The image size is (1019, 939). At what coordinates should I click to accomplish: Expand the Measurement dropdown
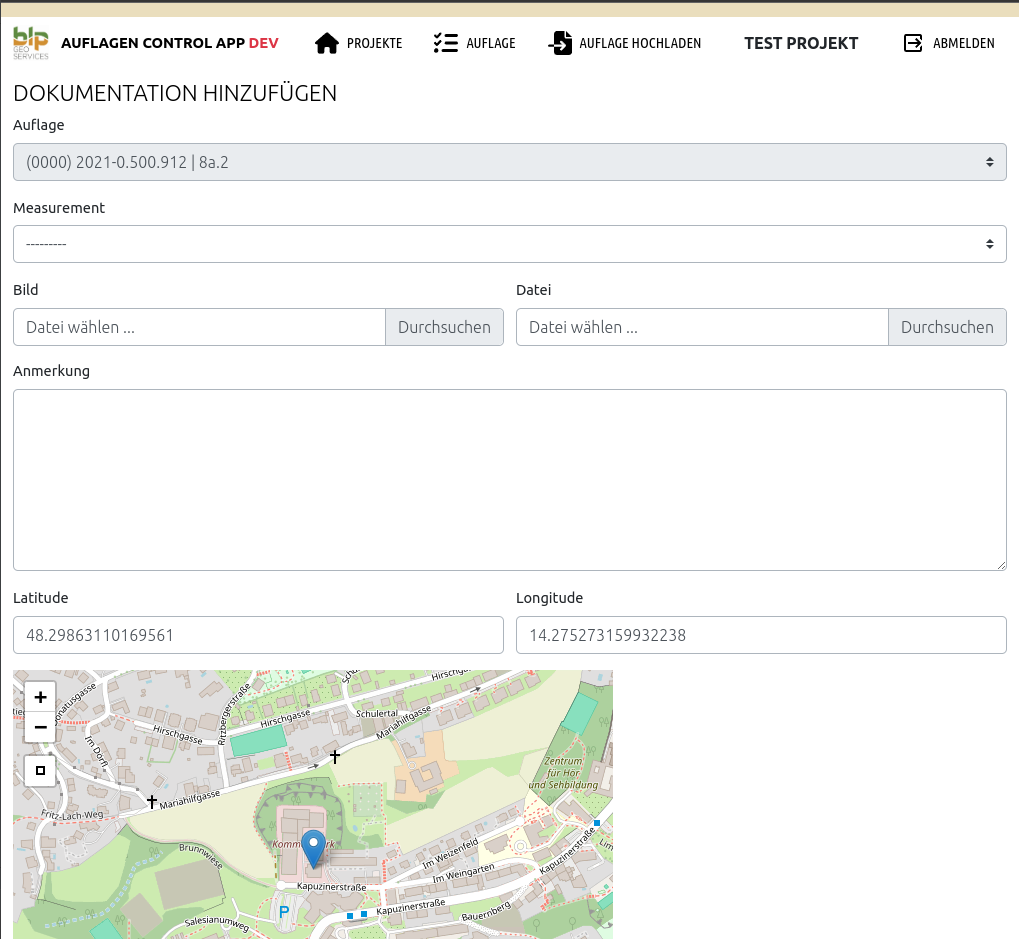coord(509,244)
